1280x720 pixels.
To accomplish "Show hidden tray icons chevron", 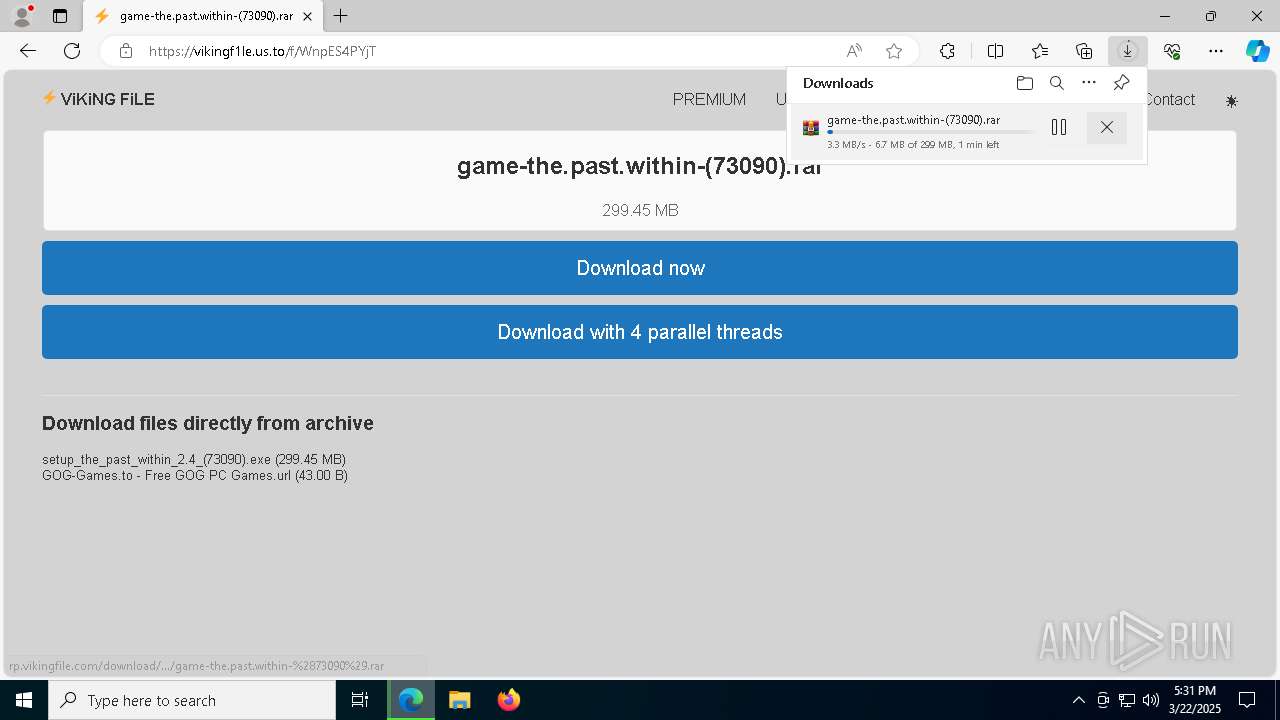I will click(1078, 700).
